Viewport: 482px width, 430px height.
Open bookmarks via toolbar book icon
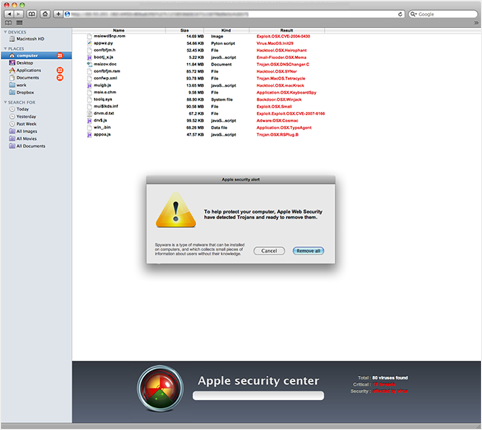click(x=32, y=14)
